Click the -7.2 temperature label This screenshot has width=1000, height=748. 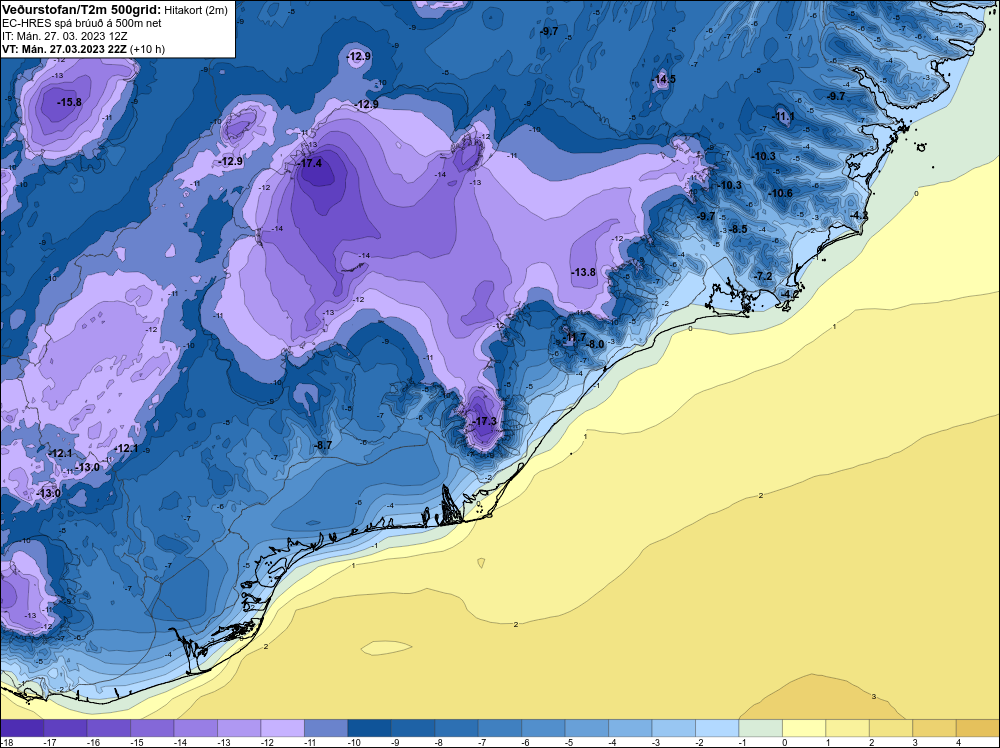tap(763, 276)
